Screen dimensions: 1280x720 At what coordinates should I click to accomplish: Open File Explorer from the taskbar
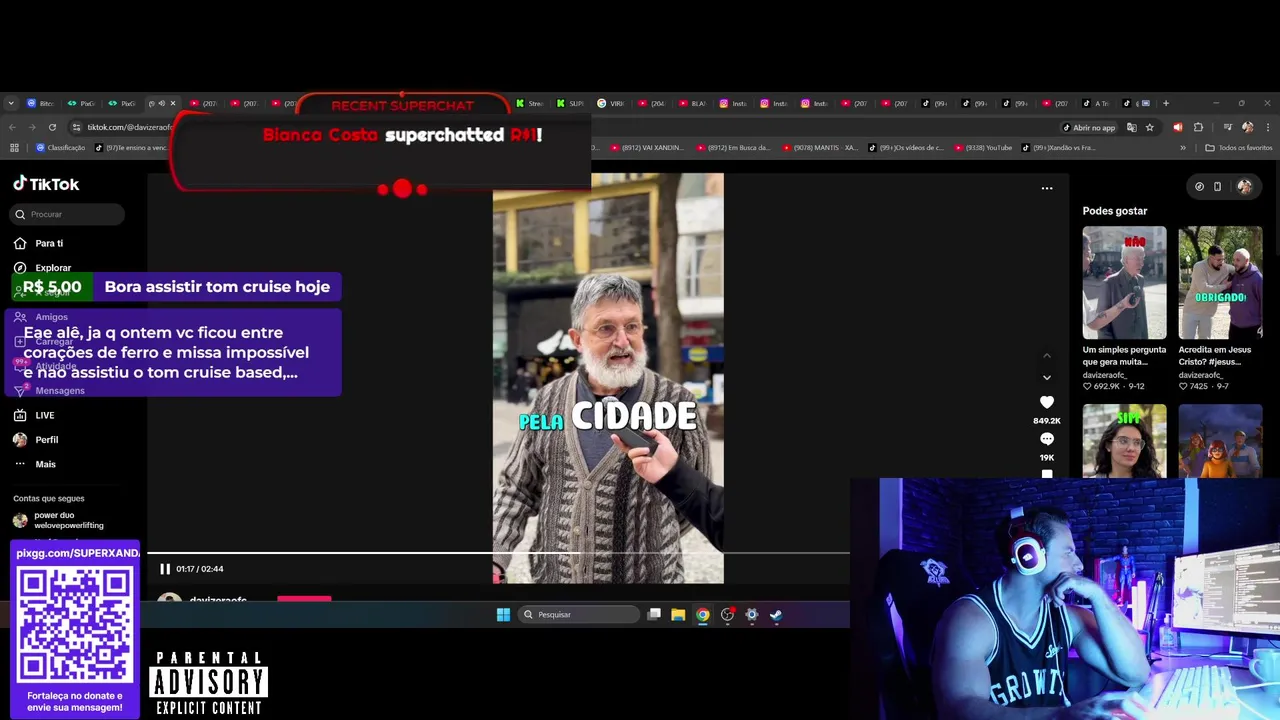coord(678,615)
